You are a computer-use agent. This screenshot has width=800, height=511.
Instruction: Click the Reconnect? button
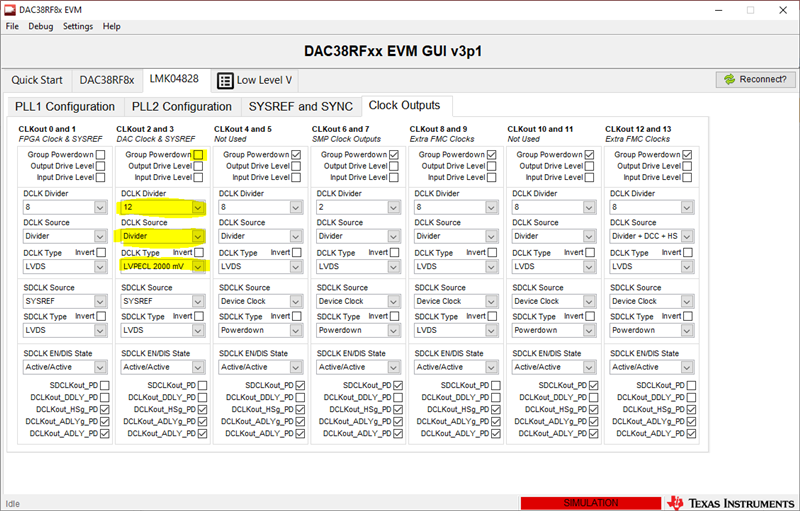[757, 80]
